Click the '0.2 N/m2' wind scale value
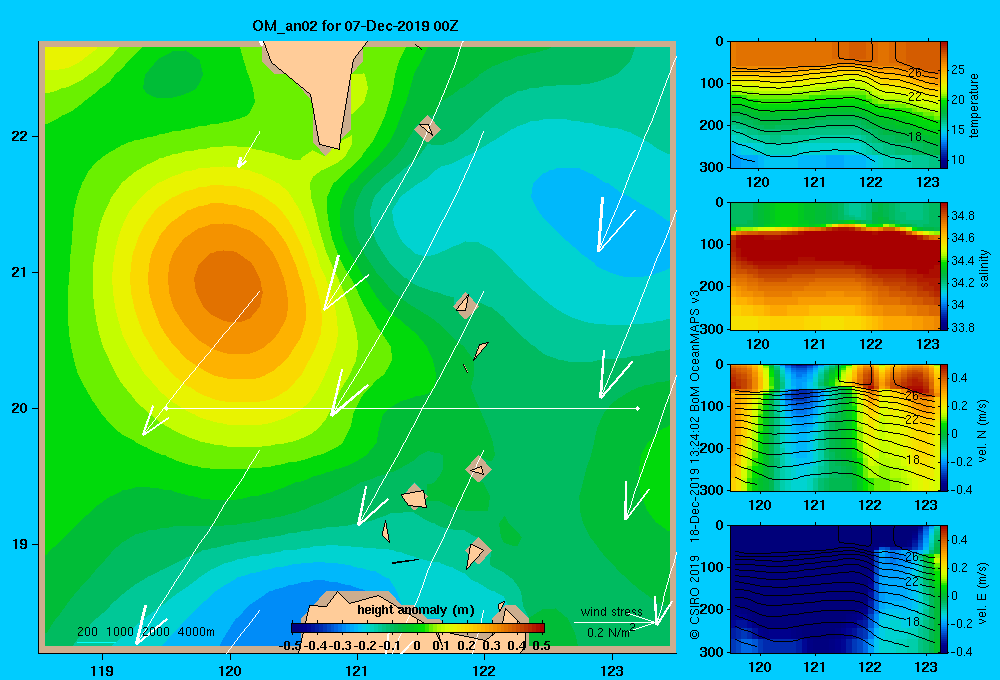 611,632
